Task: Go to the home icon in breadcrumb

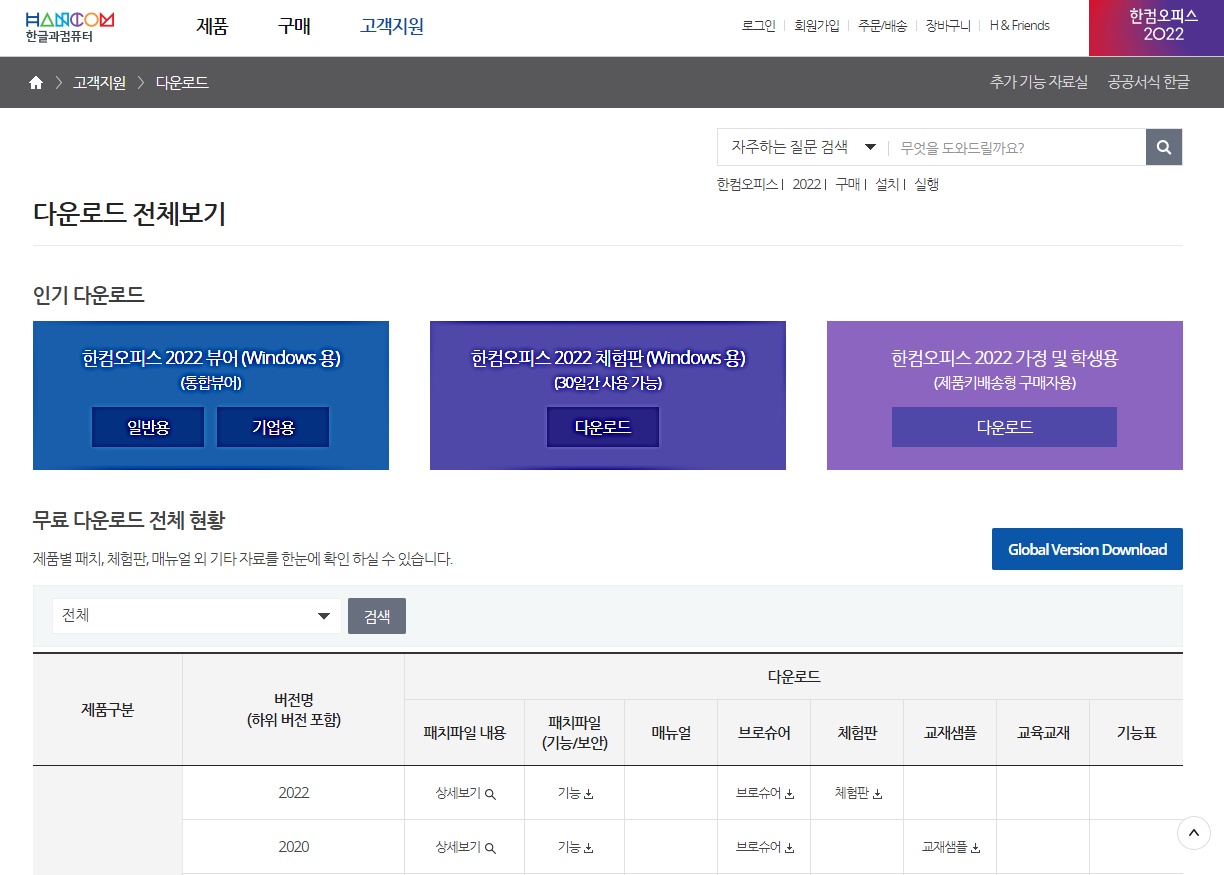Action: point(36,83)
